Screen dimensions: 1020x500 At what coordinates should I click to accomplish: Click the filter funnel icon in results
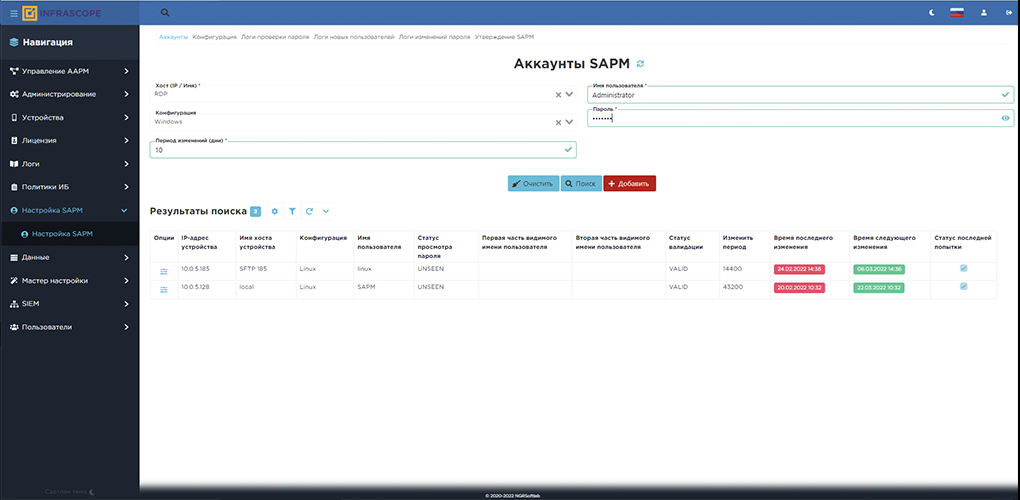pyautogui.click(x=292, y=212)
